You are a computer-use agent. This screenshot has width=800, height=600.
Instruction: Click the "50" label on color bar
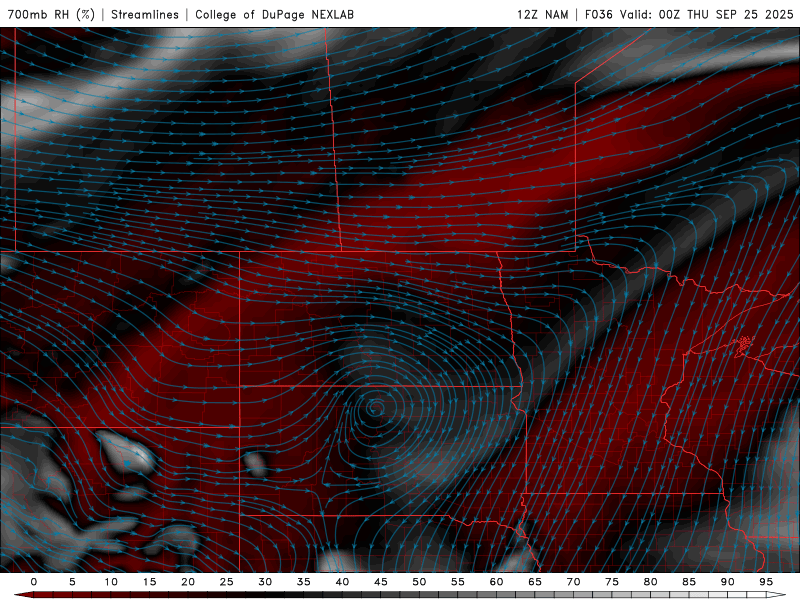click(x=419, y=582)
